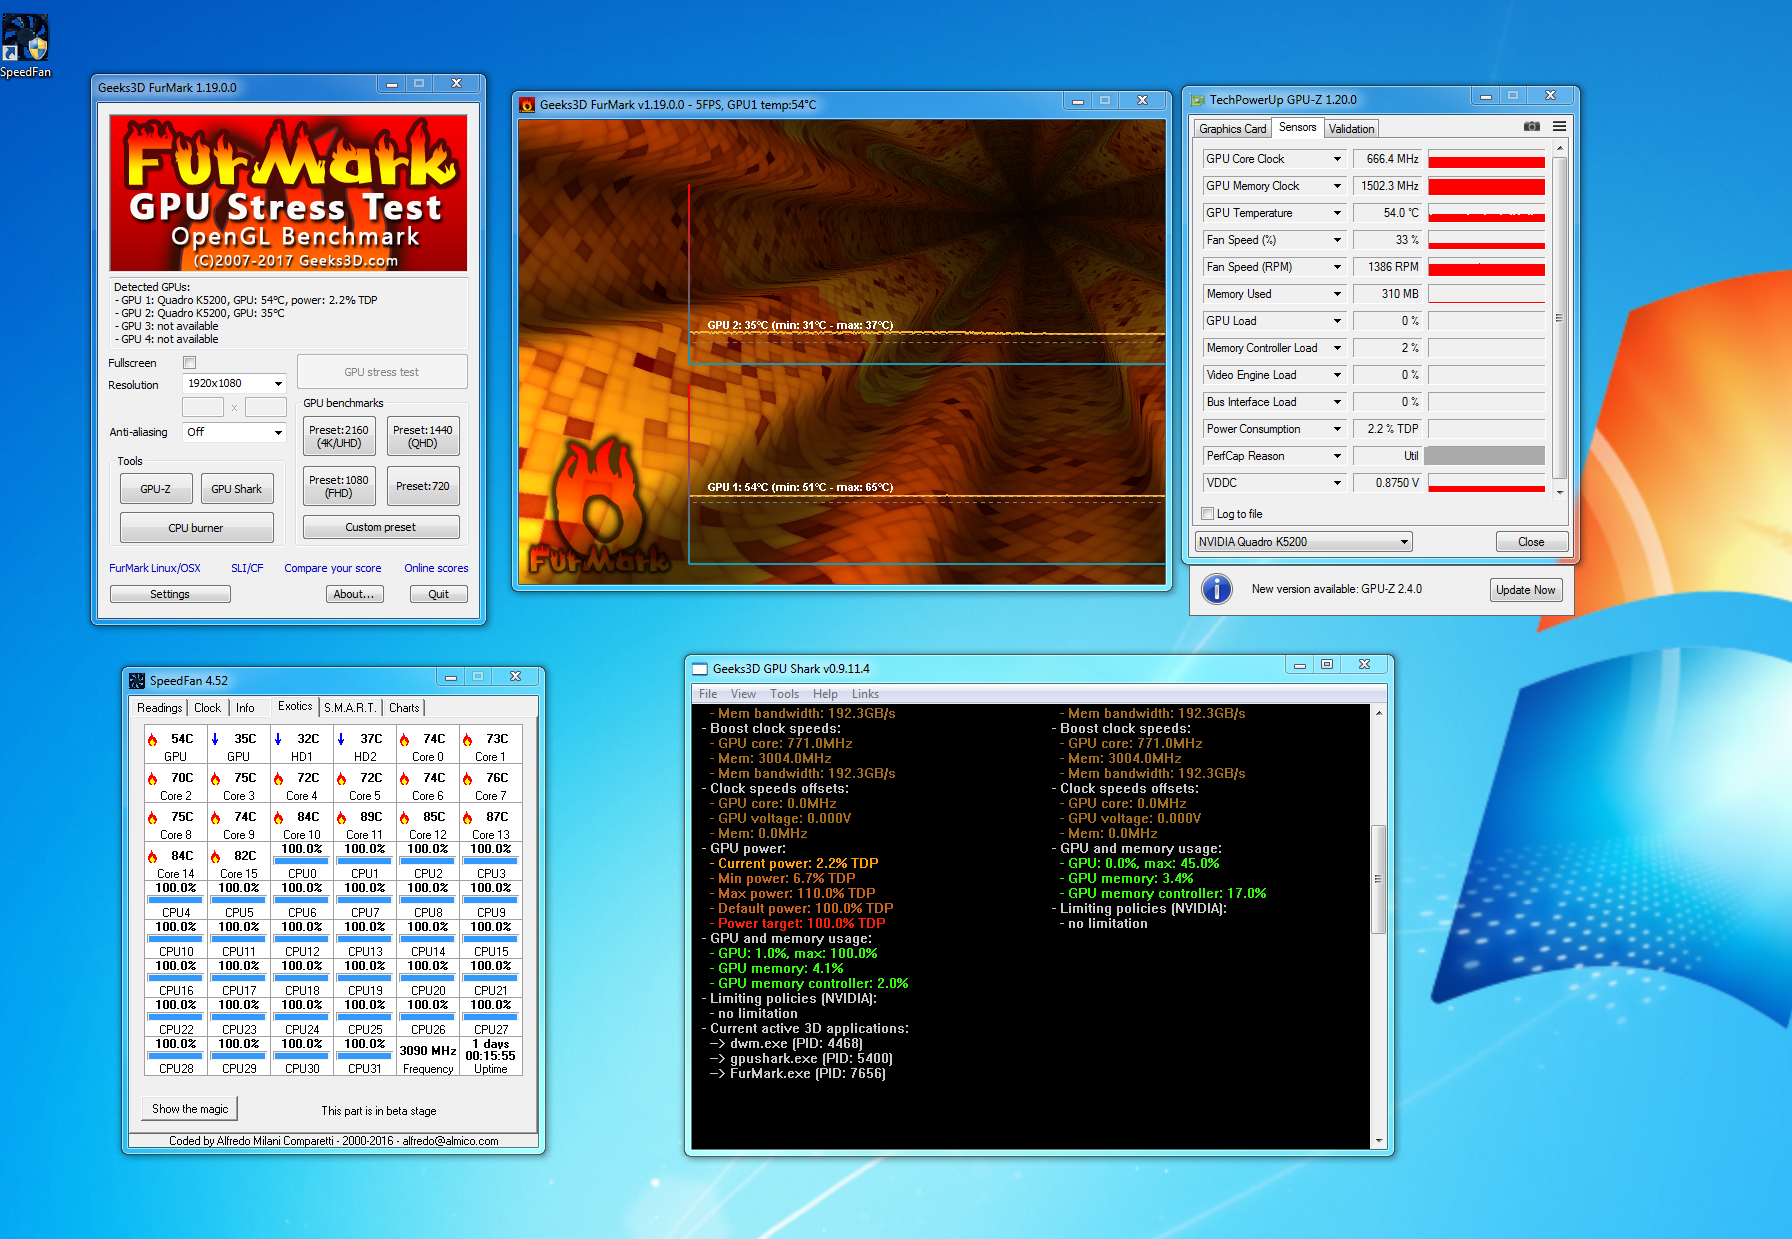
Task: Open the GPU Core Clock sensor dropdown
Action: [1274, 159]
